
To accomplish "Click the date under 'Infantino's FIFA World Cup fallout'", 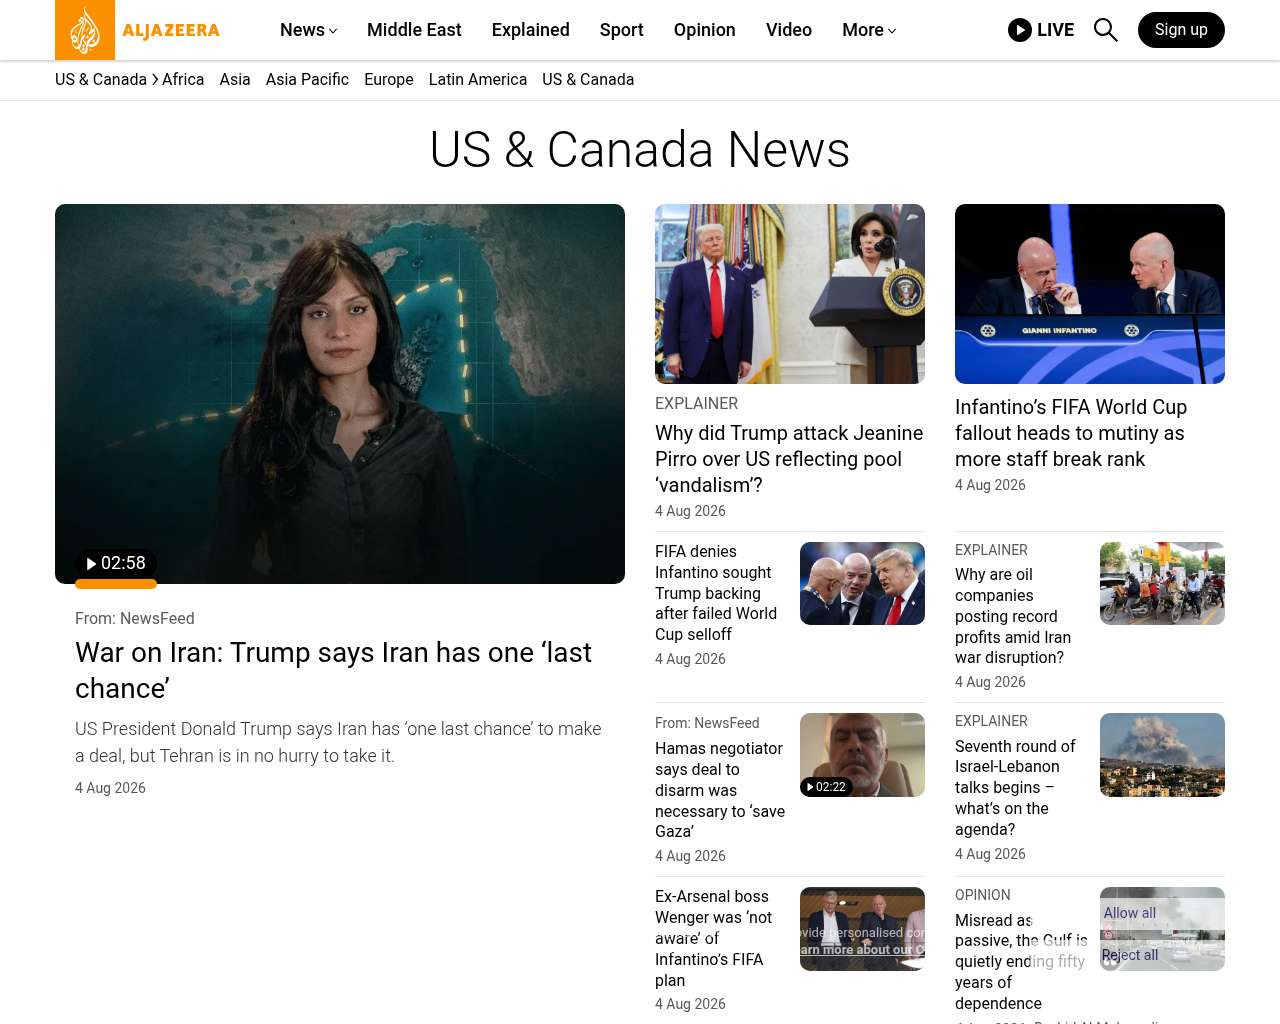I will coord(990,485).
